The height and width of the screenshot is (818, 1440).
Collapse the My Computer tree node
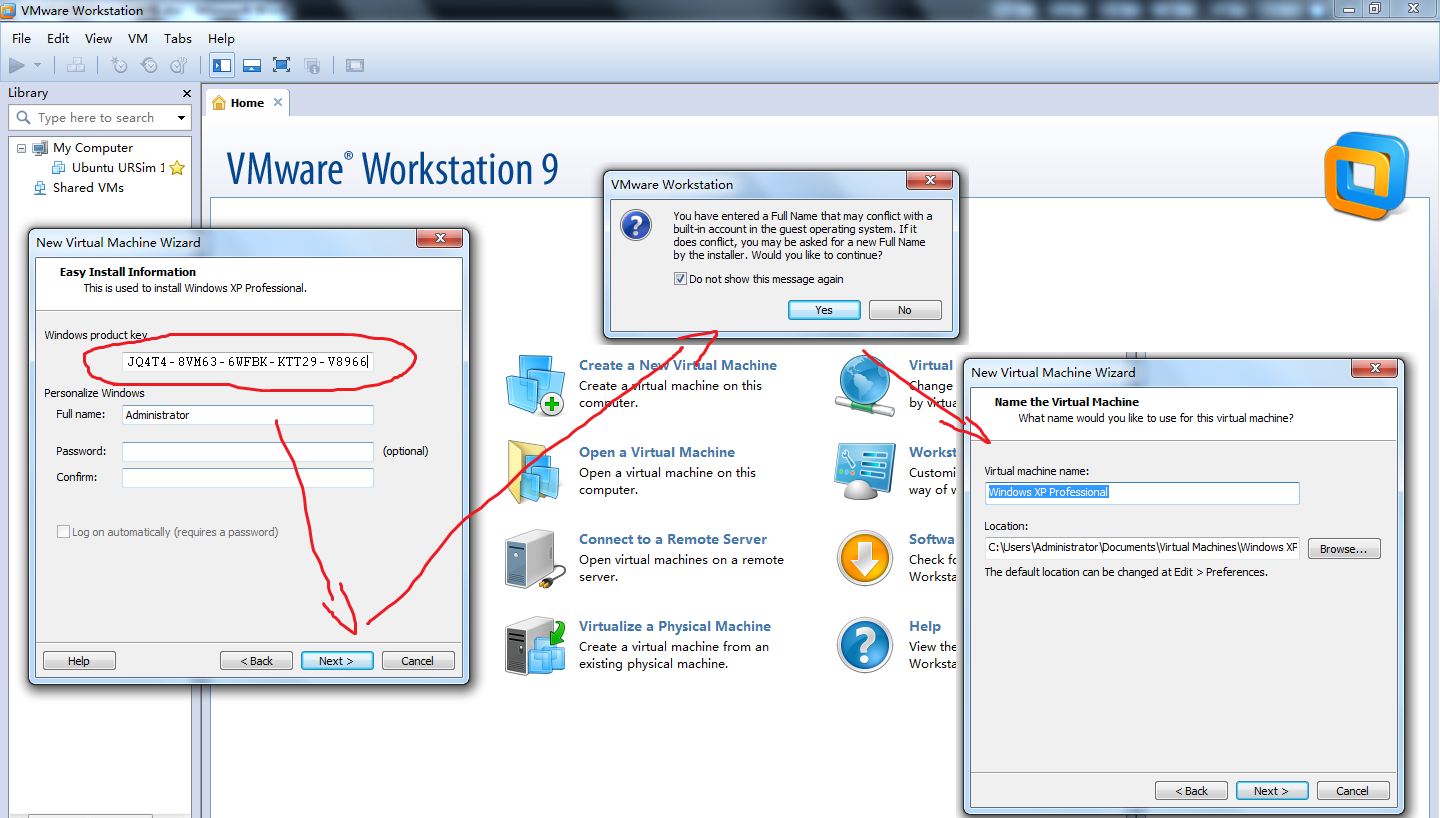point(21,148)
